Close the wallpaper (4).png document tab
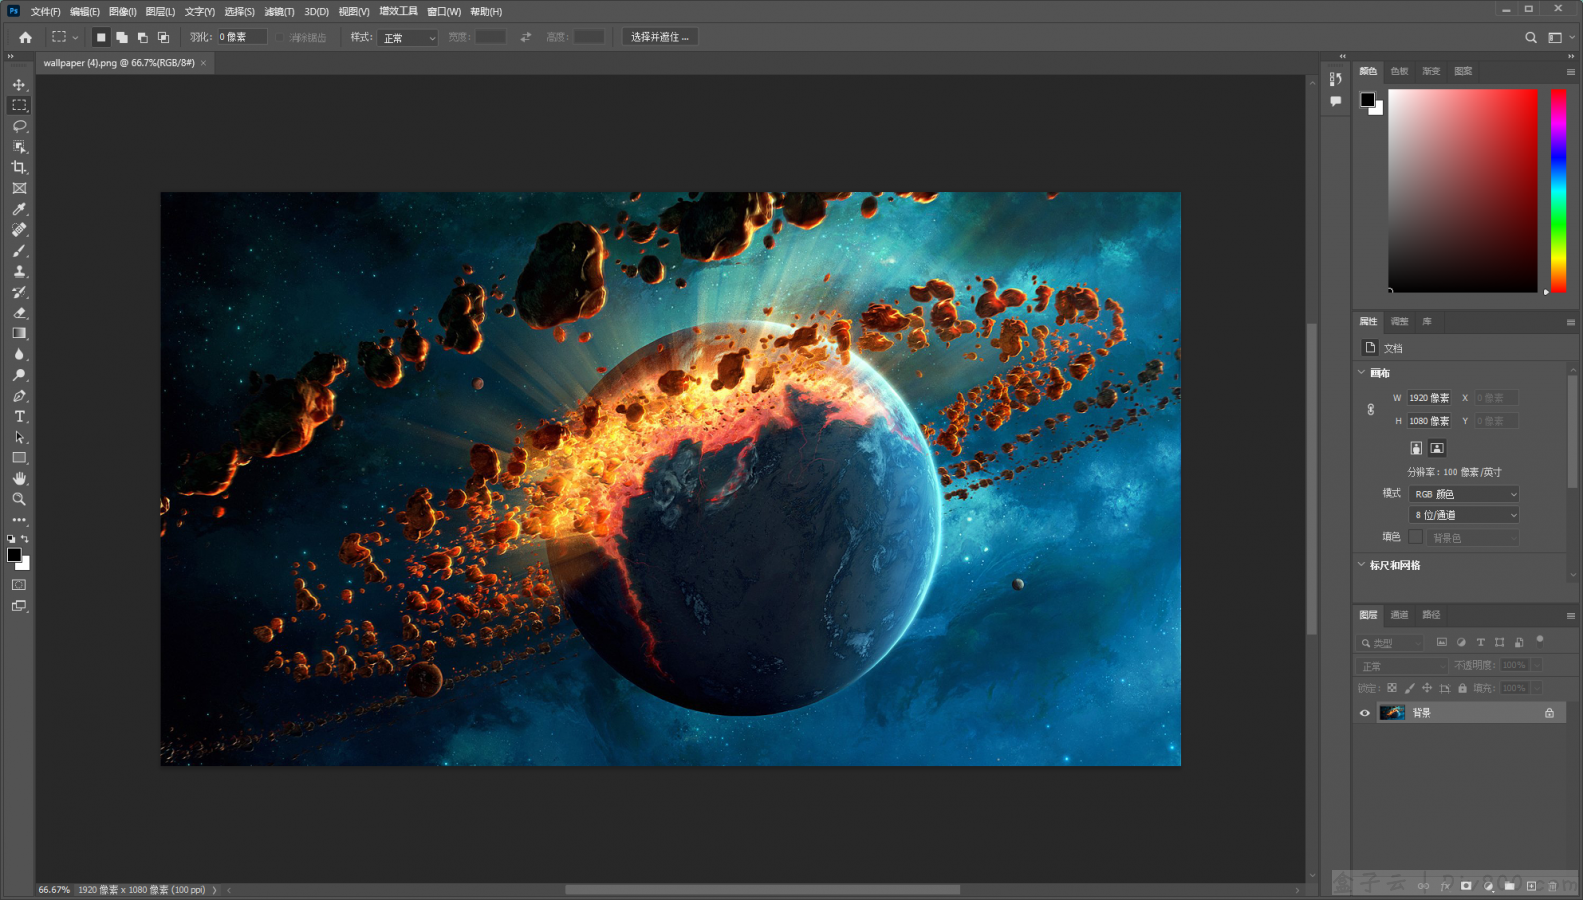This screenshot has width=1583, height=900. 203,63
